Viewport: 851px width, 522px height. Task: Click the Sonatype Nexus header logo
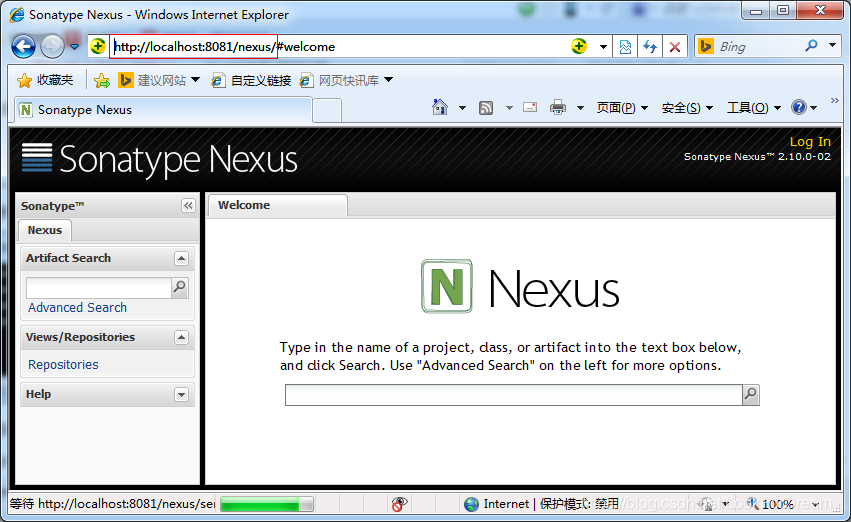159,160
